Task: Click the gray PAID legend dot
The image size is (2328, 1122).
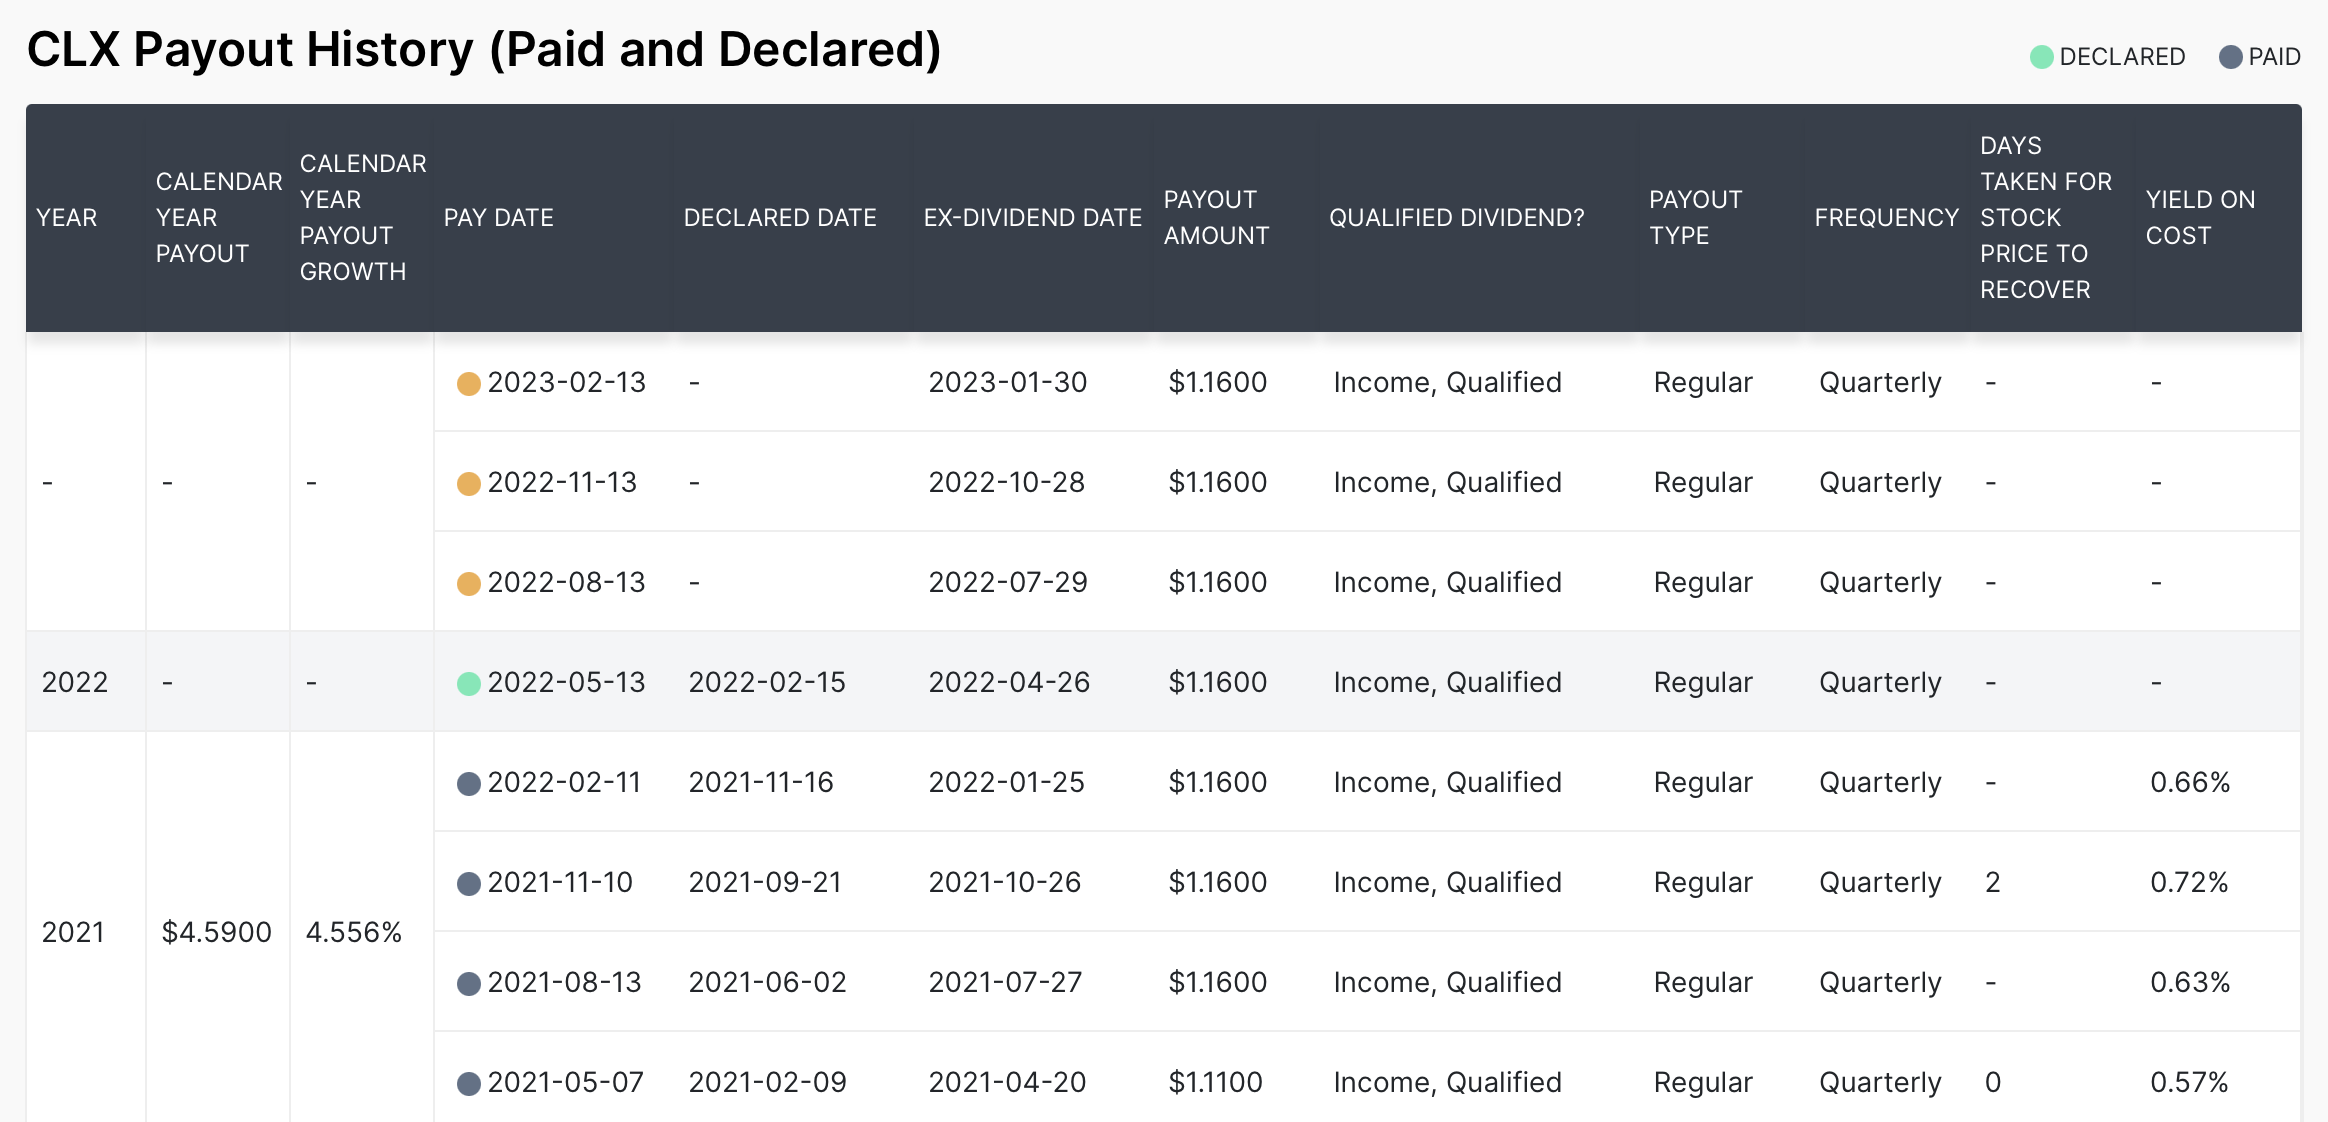Action: tap(2230, 57)
